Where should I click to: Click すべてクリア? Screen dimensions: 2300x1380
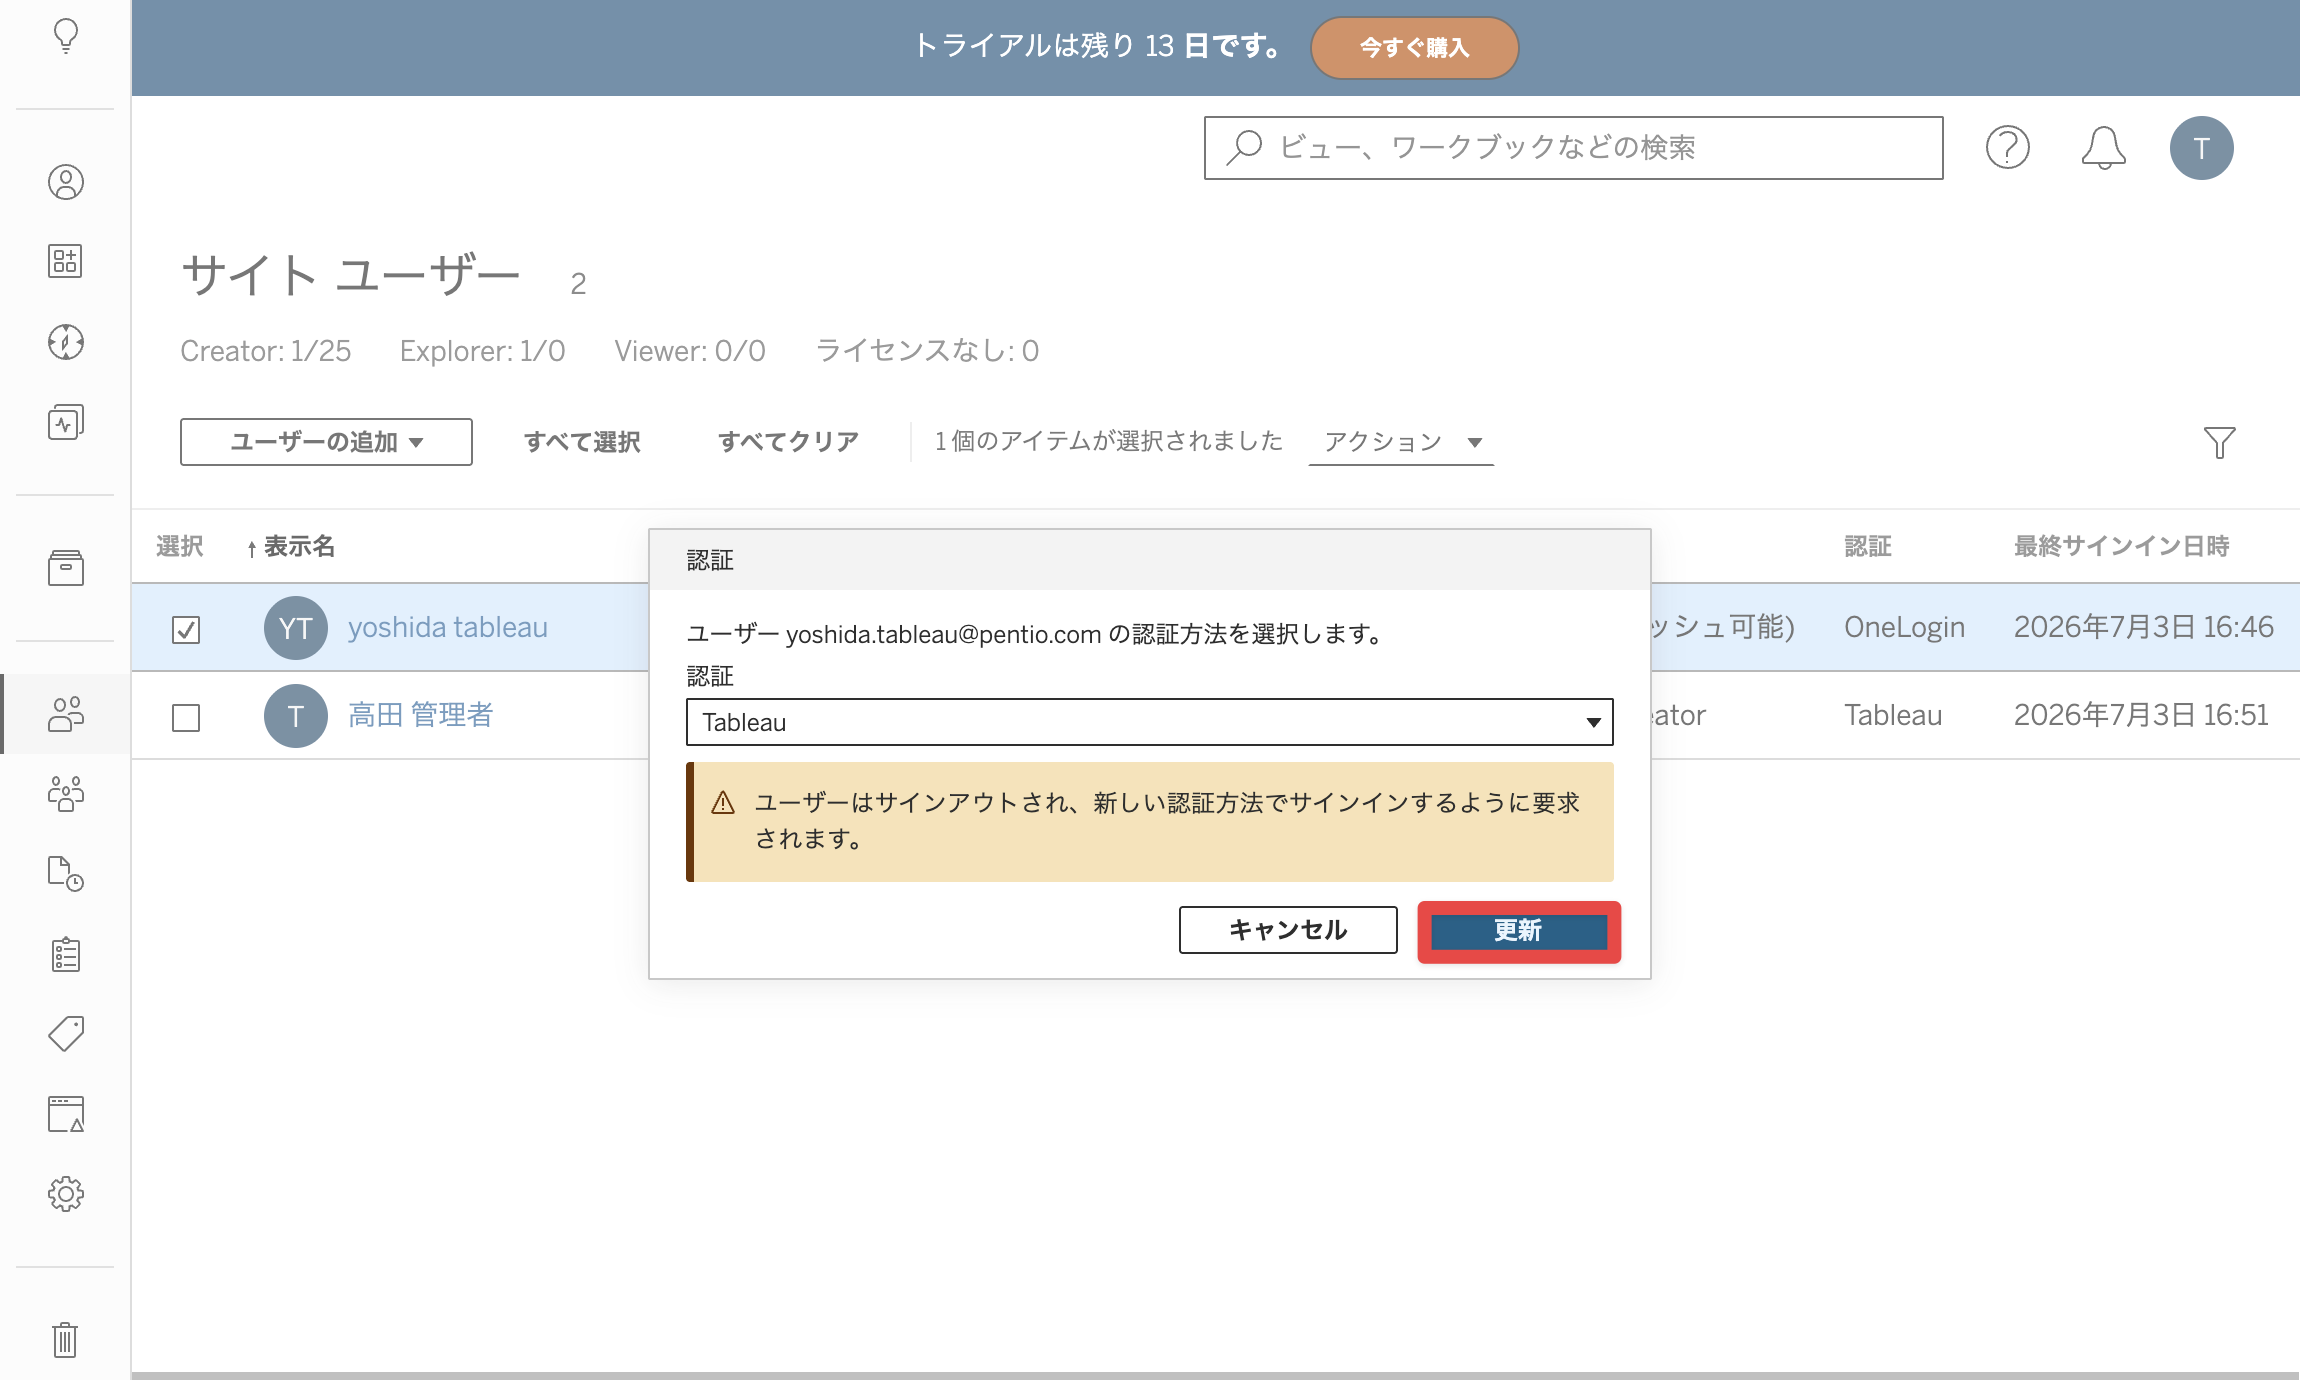788,442
